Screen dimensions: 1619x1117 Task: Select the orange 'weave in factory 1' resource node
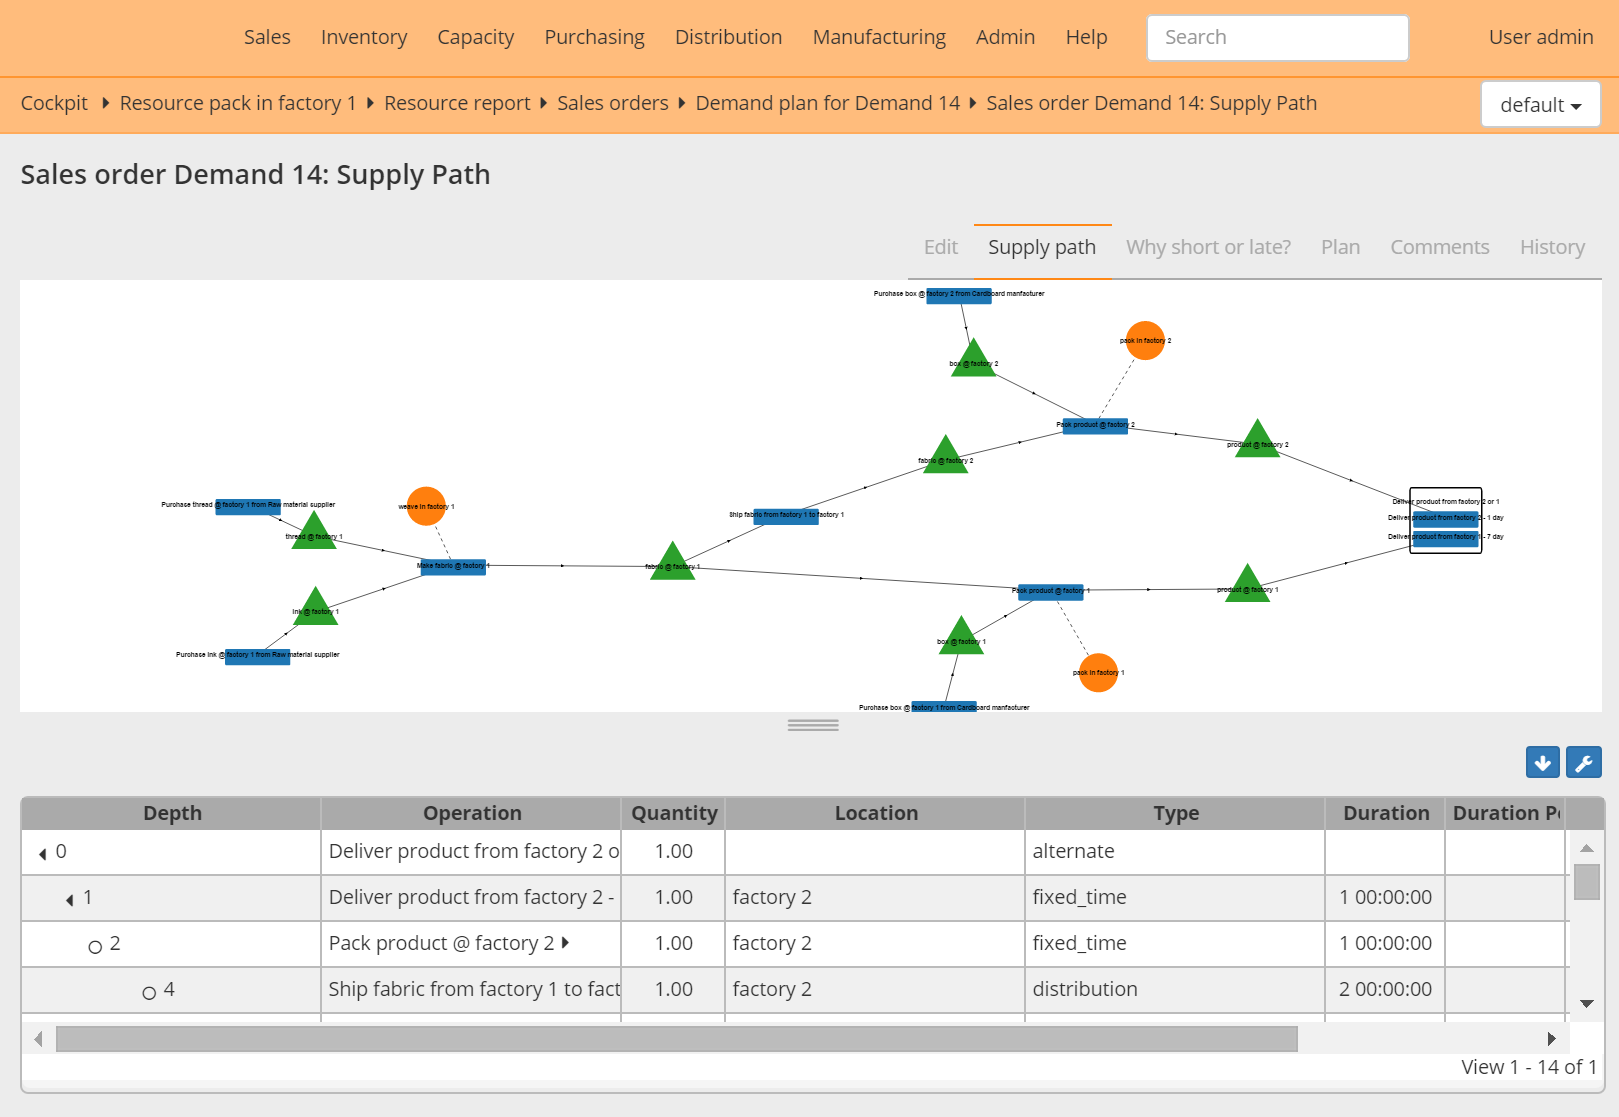tap(427, 505)
